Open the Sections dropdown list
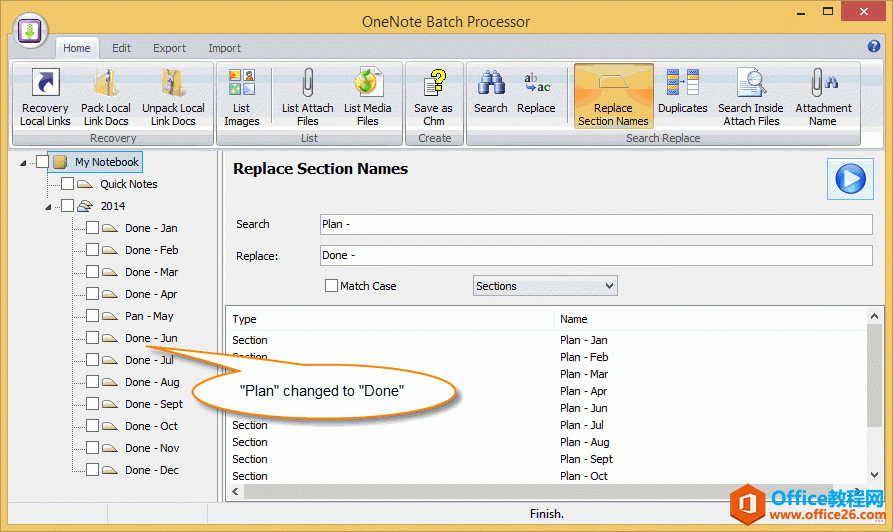 click(545, 286)
